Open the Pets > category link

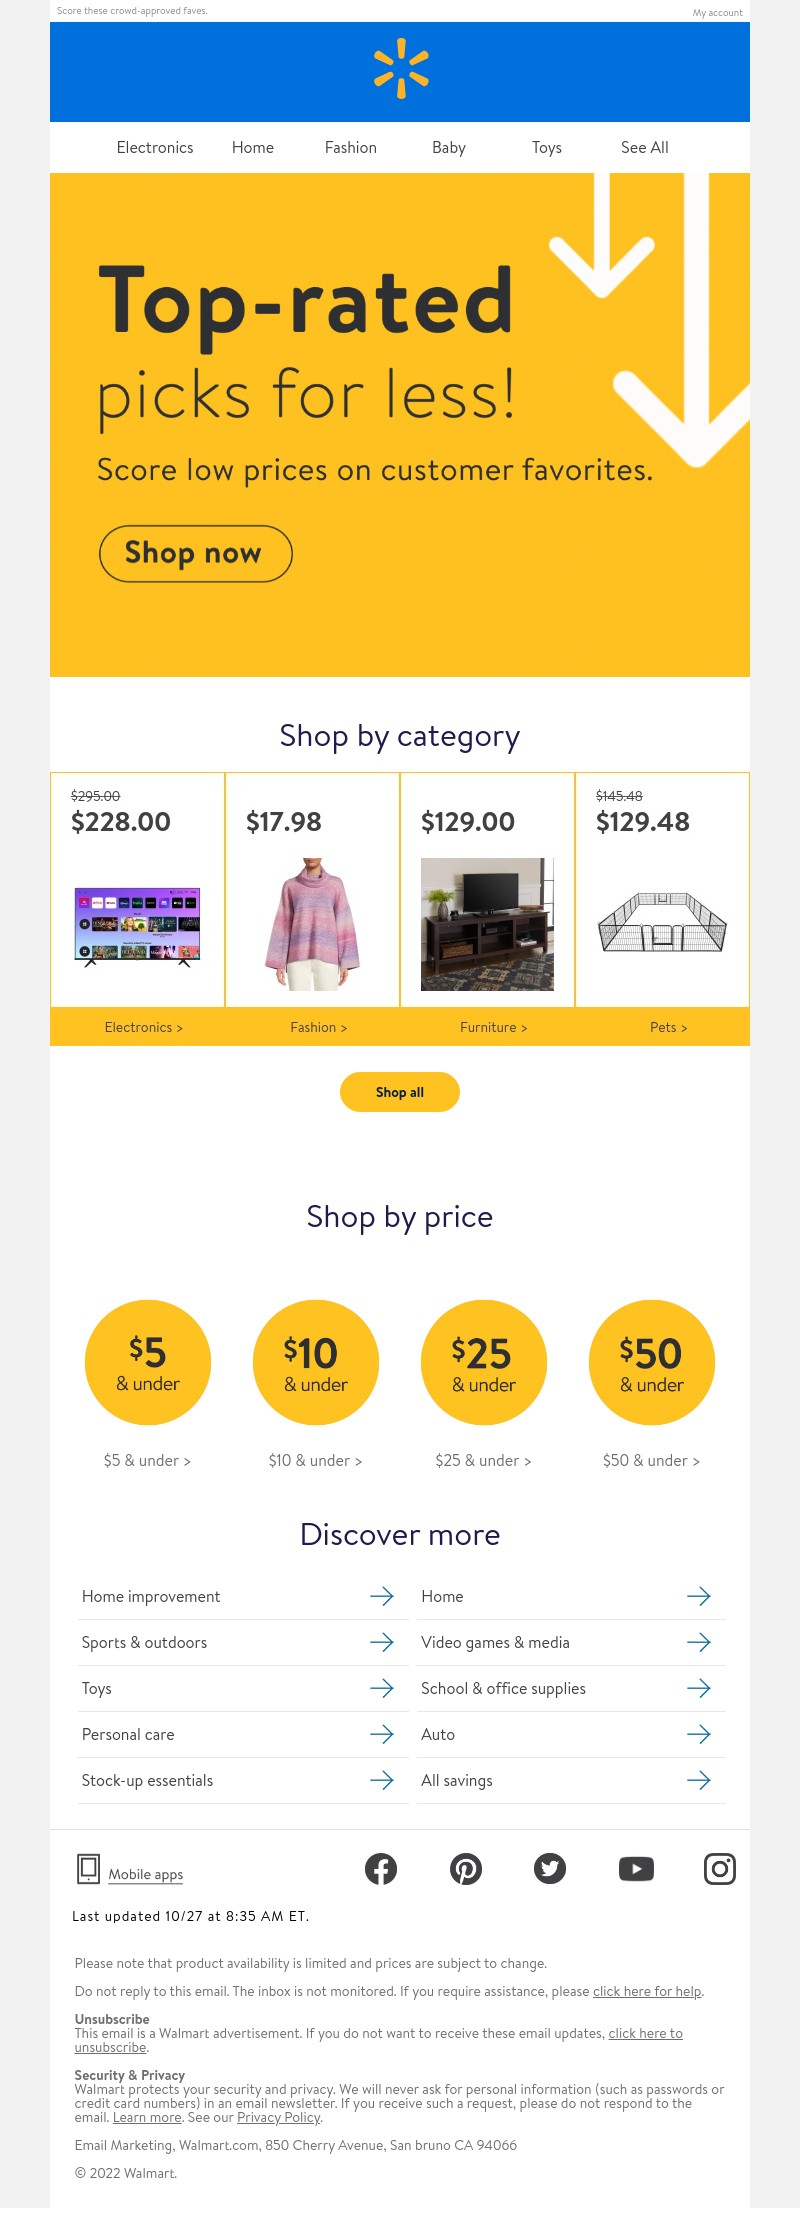668,1027
